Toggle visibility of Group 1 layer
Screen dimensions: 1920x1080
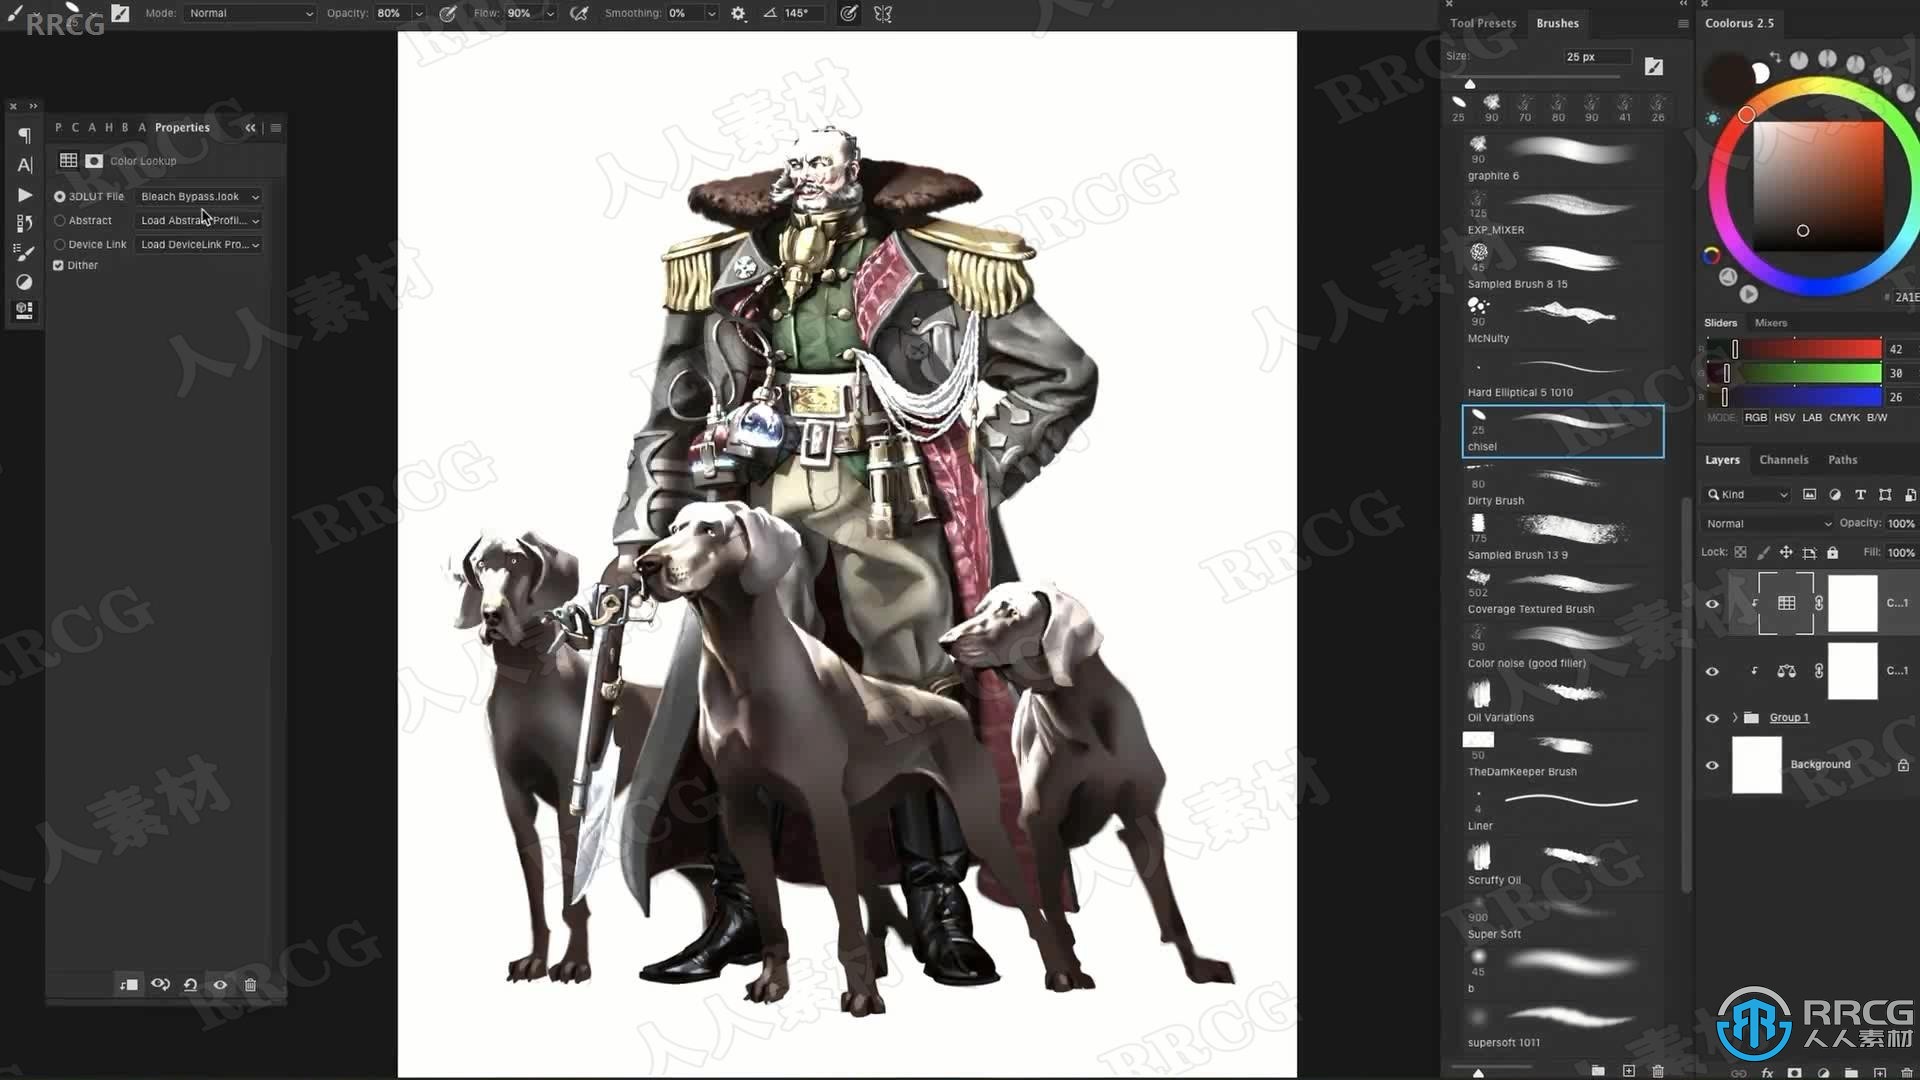coord(1713,716)
